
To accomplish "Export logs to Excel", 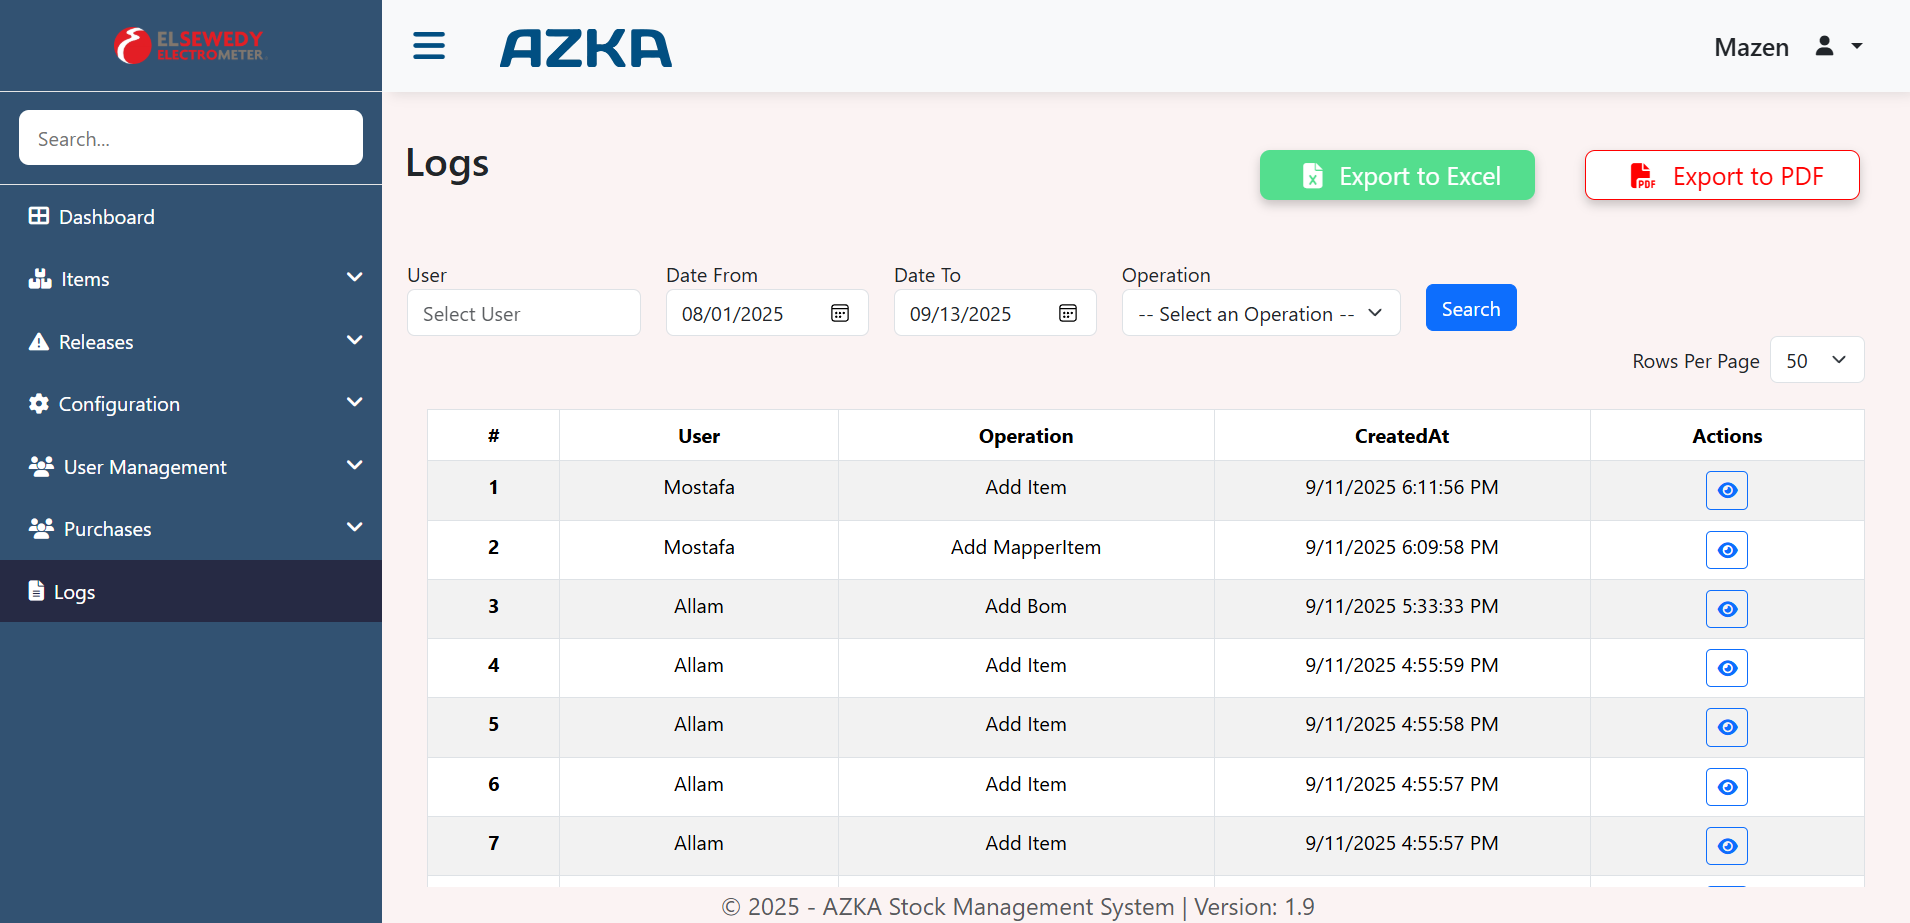I will click(x=1396, y=176).
